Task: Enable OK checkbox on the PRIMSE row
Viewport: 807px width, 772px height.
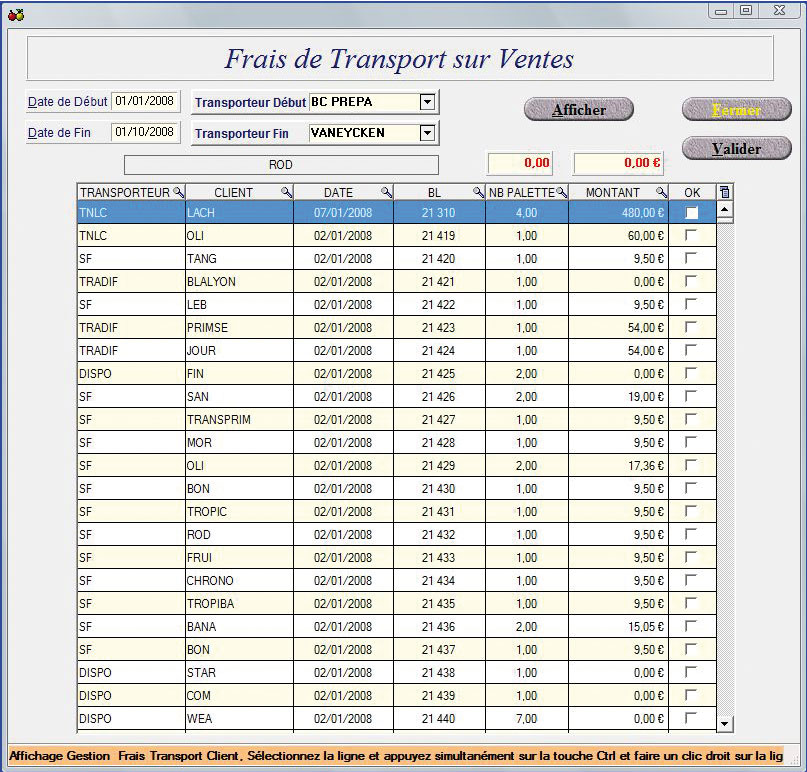Action: click(691, 327)
